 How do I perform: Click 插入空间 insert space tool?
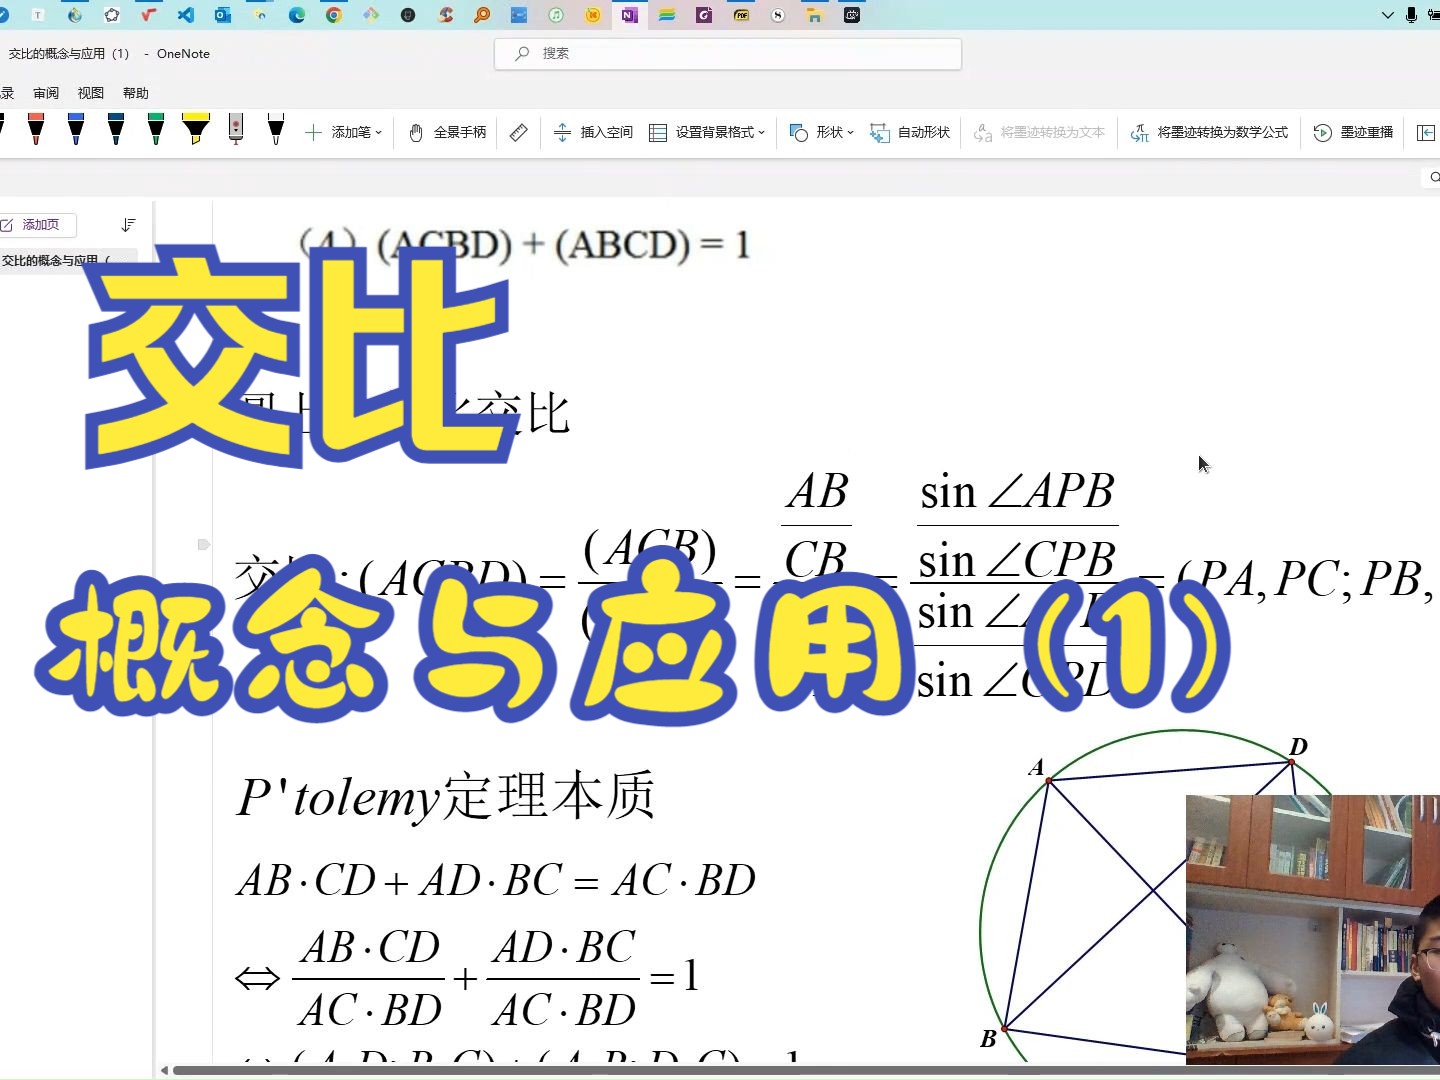[593, 132]
